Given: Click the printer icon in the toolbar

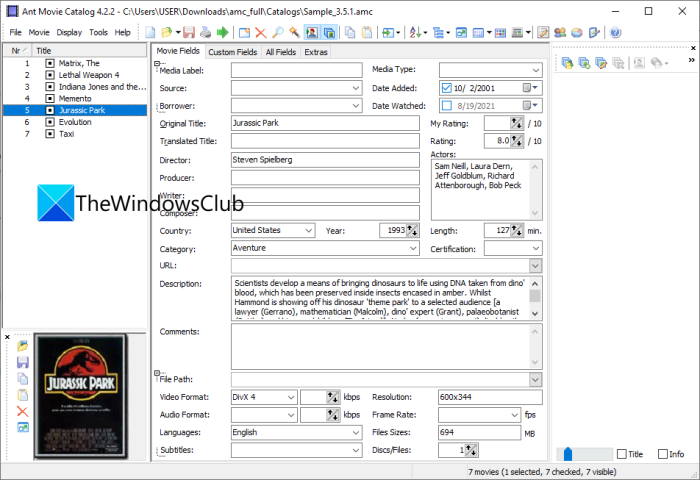Looking at the screenshot, I should (206, 33).
